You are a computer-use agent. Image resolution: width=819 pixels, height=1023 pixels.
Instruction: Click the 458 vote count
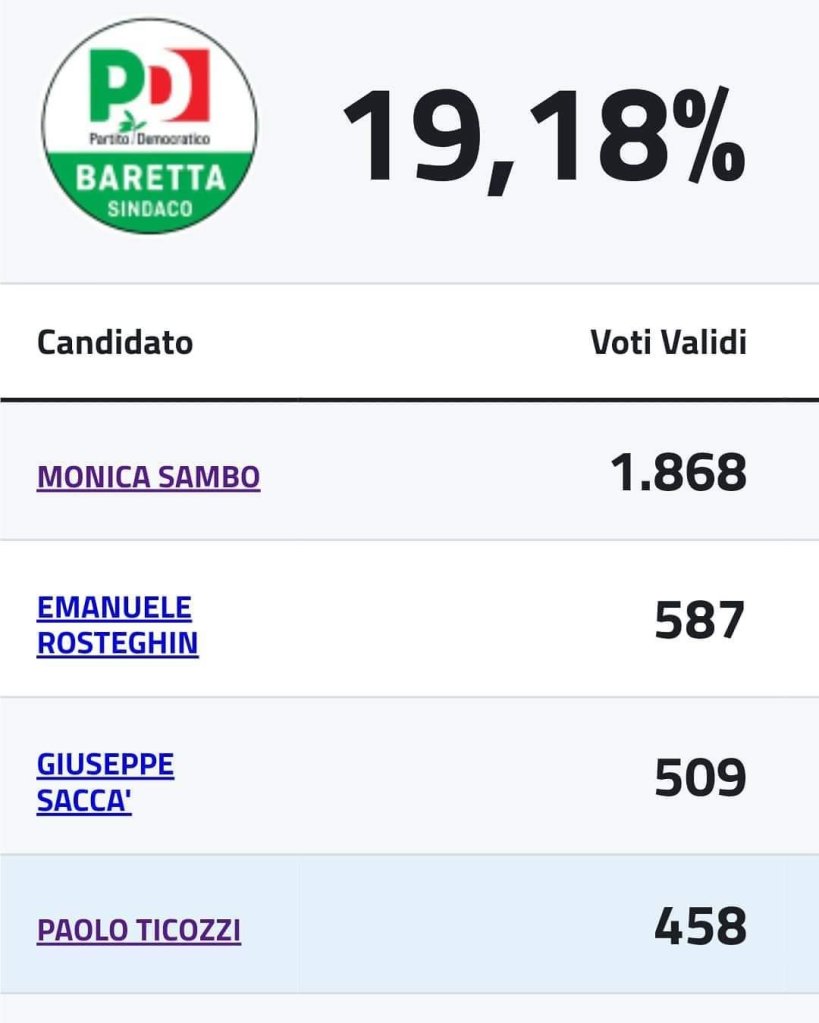click(x=700, y=927)
